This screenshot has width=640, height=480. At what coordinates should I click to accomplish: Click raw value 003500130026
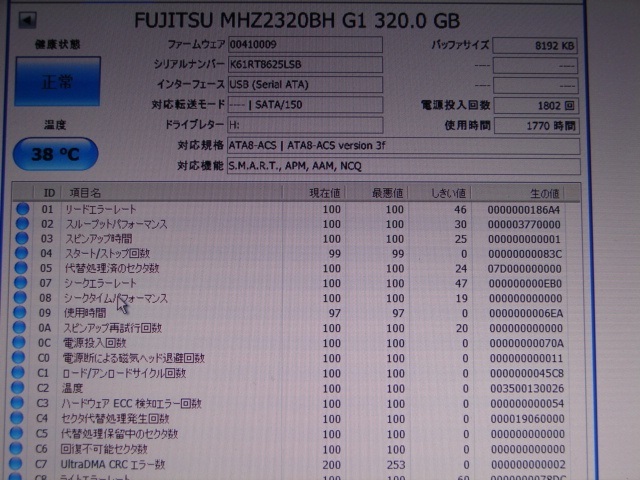click(527, 388)
